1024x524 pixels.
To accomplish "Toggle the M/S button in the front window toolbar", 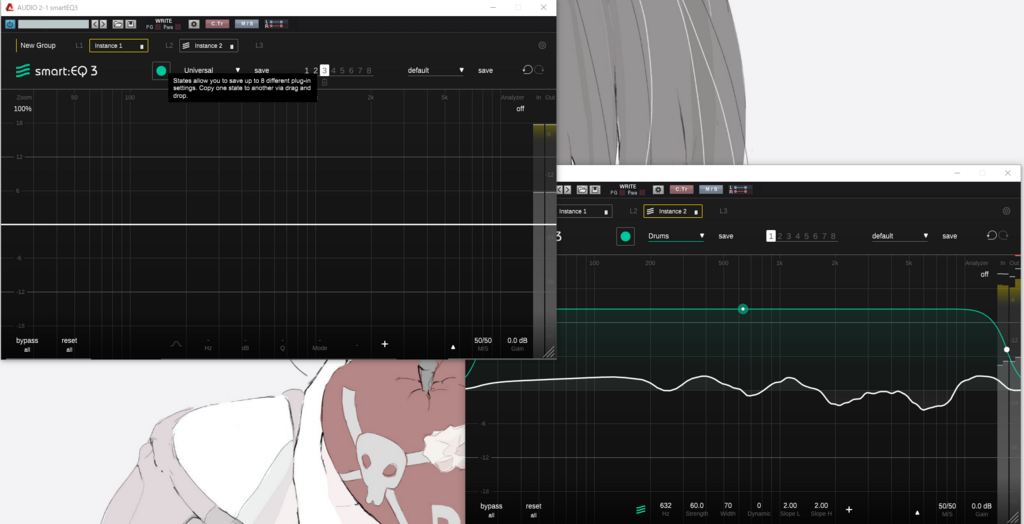I will (247, 24).
